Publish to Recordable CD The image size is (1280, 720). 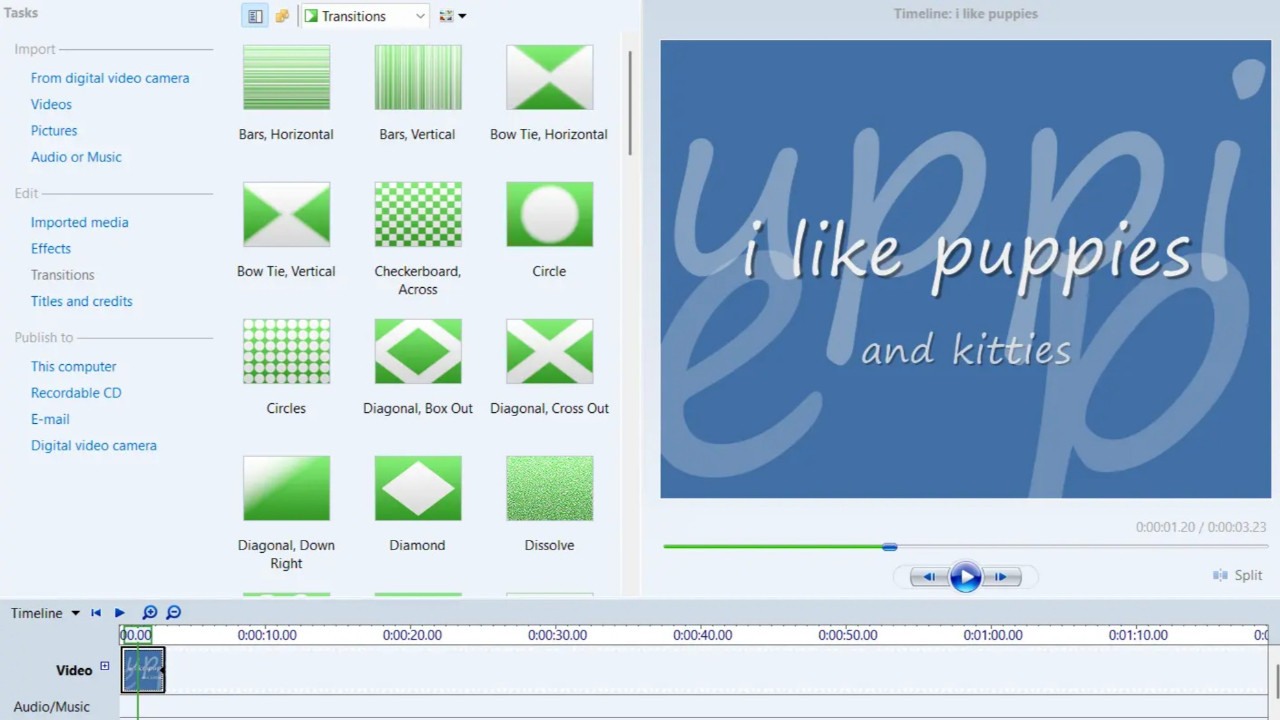76,393
